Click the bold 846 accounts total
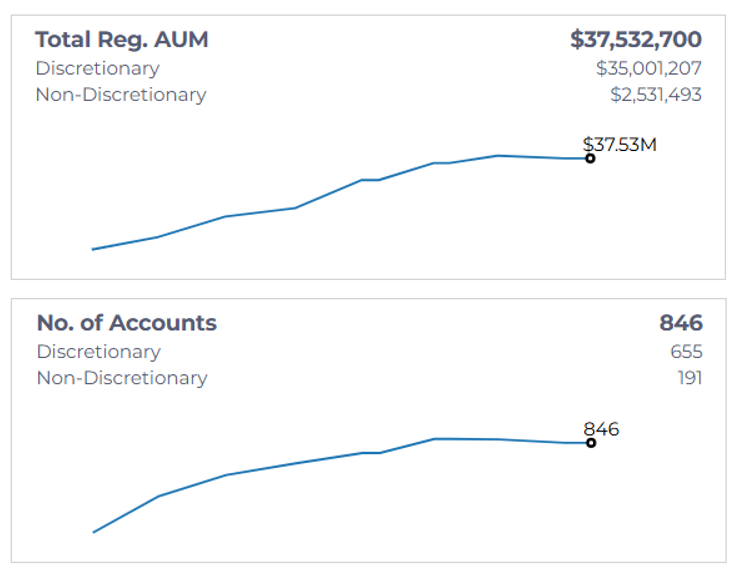The height and width of the screenshot is (573, 737). click(681, 323)
